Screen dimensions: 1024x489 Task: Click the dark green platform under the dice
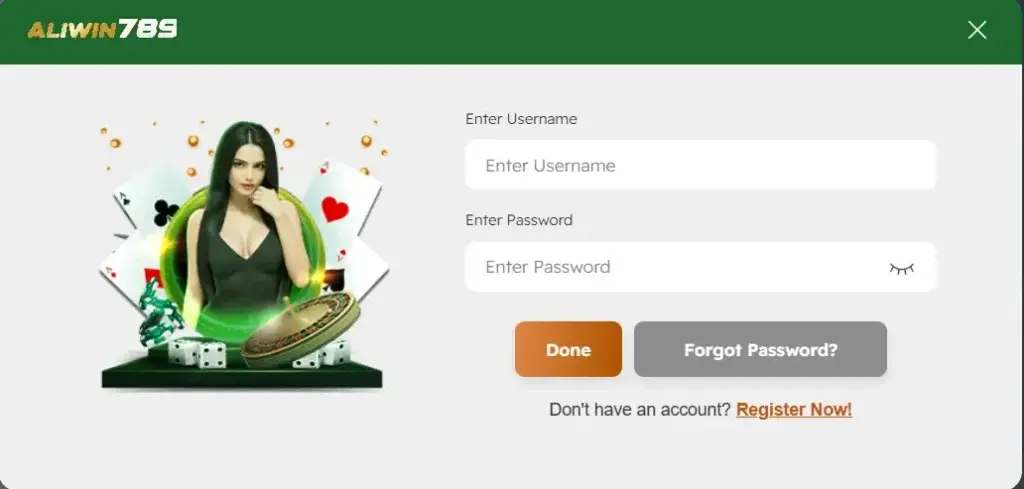(242, 373)
